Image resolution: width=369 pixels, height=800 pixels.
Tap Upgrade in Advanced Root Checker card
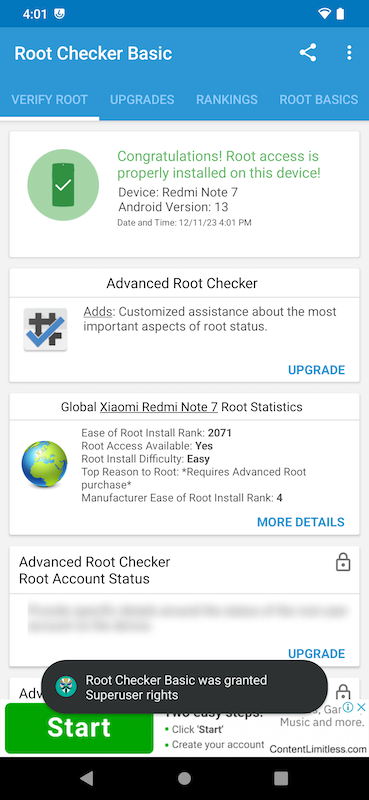[316, 370]
